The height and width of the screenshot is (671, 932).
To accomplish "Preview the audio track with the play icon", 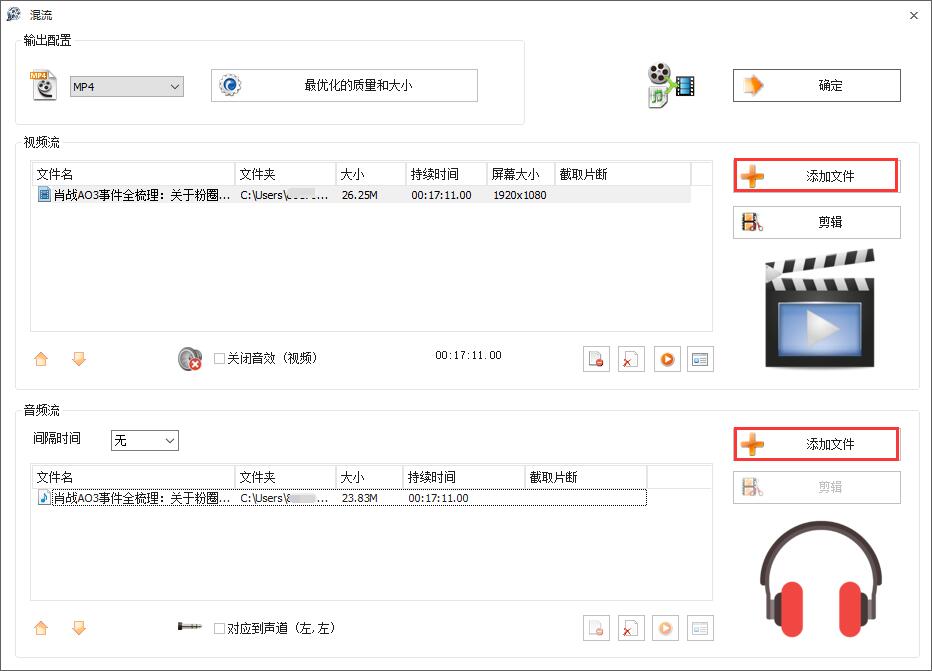I will (x=666, y=628).
